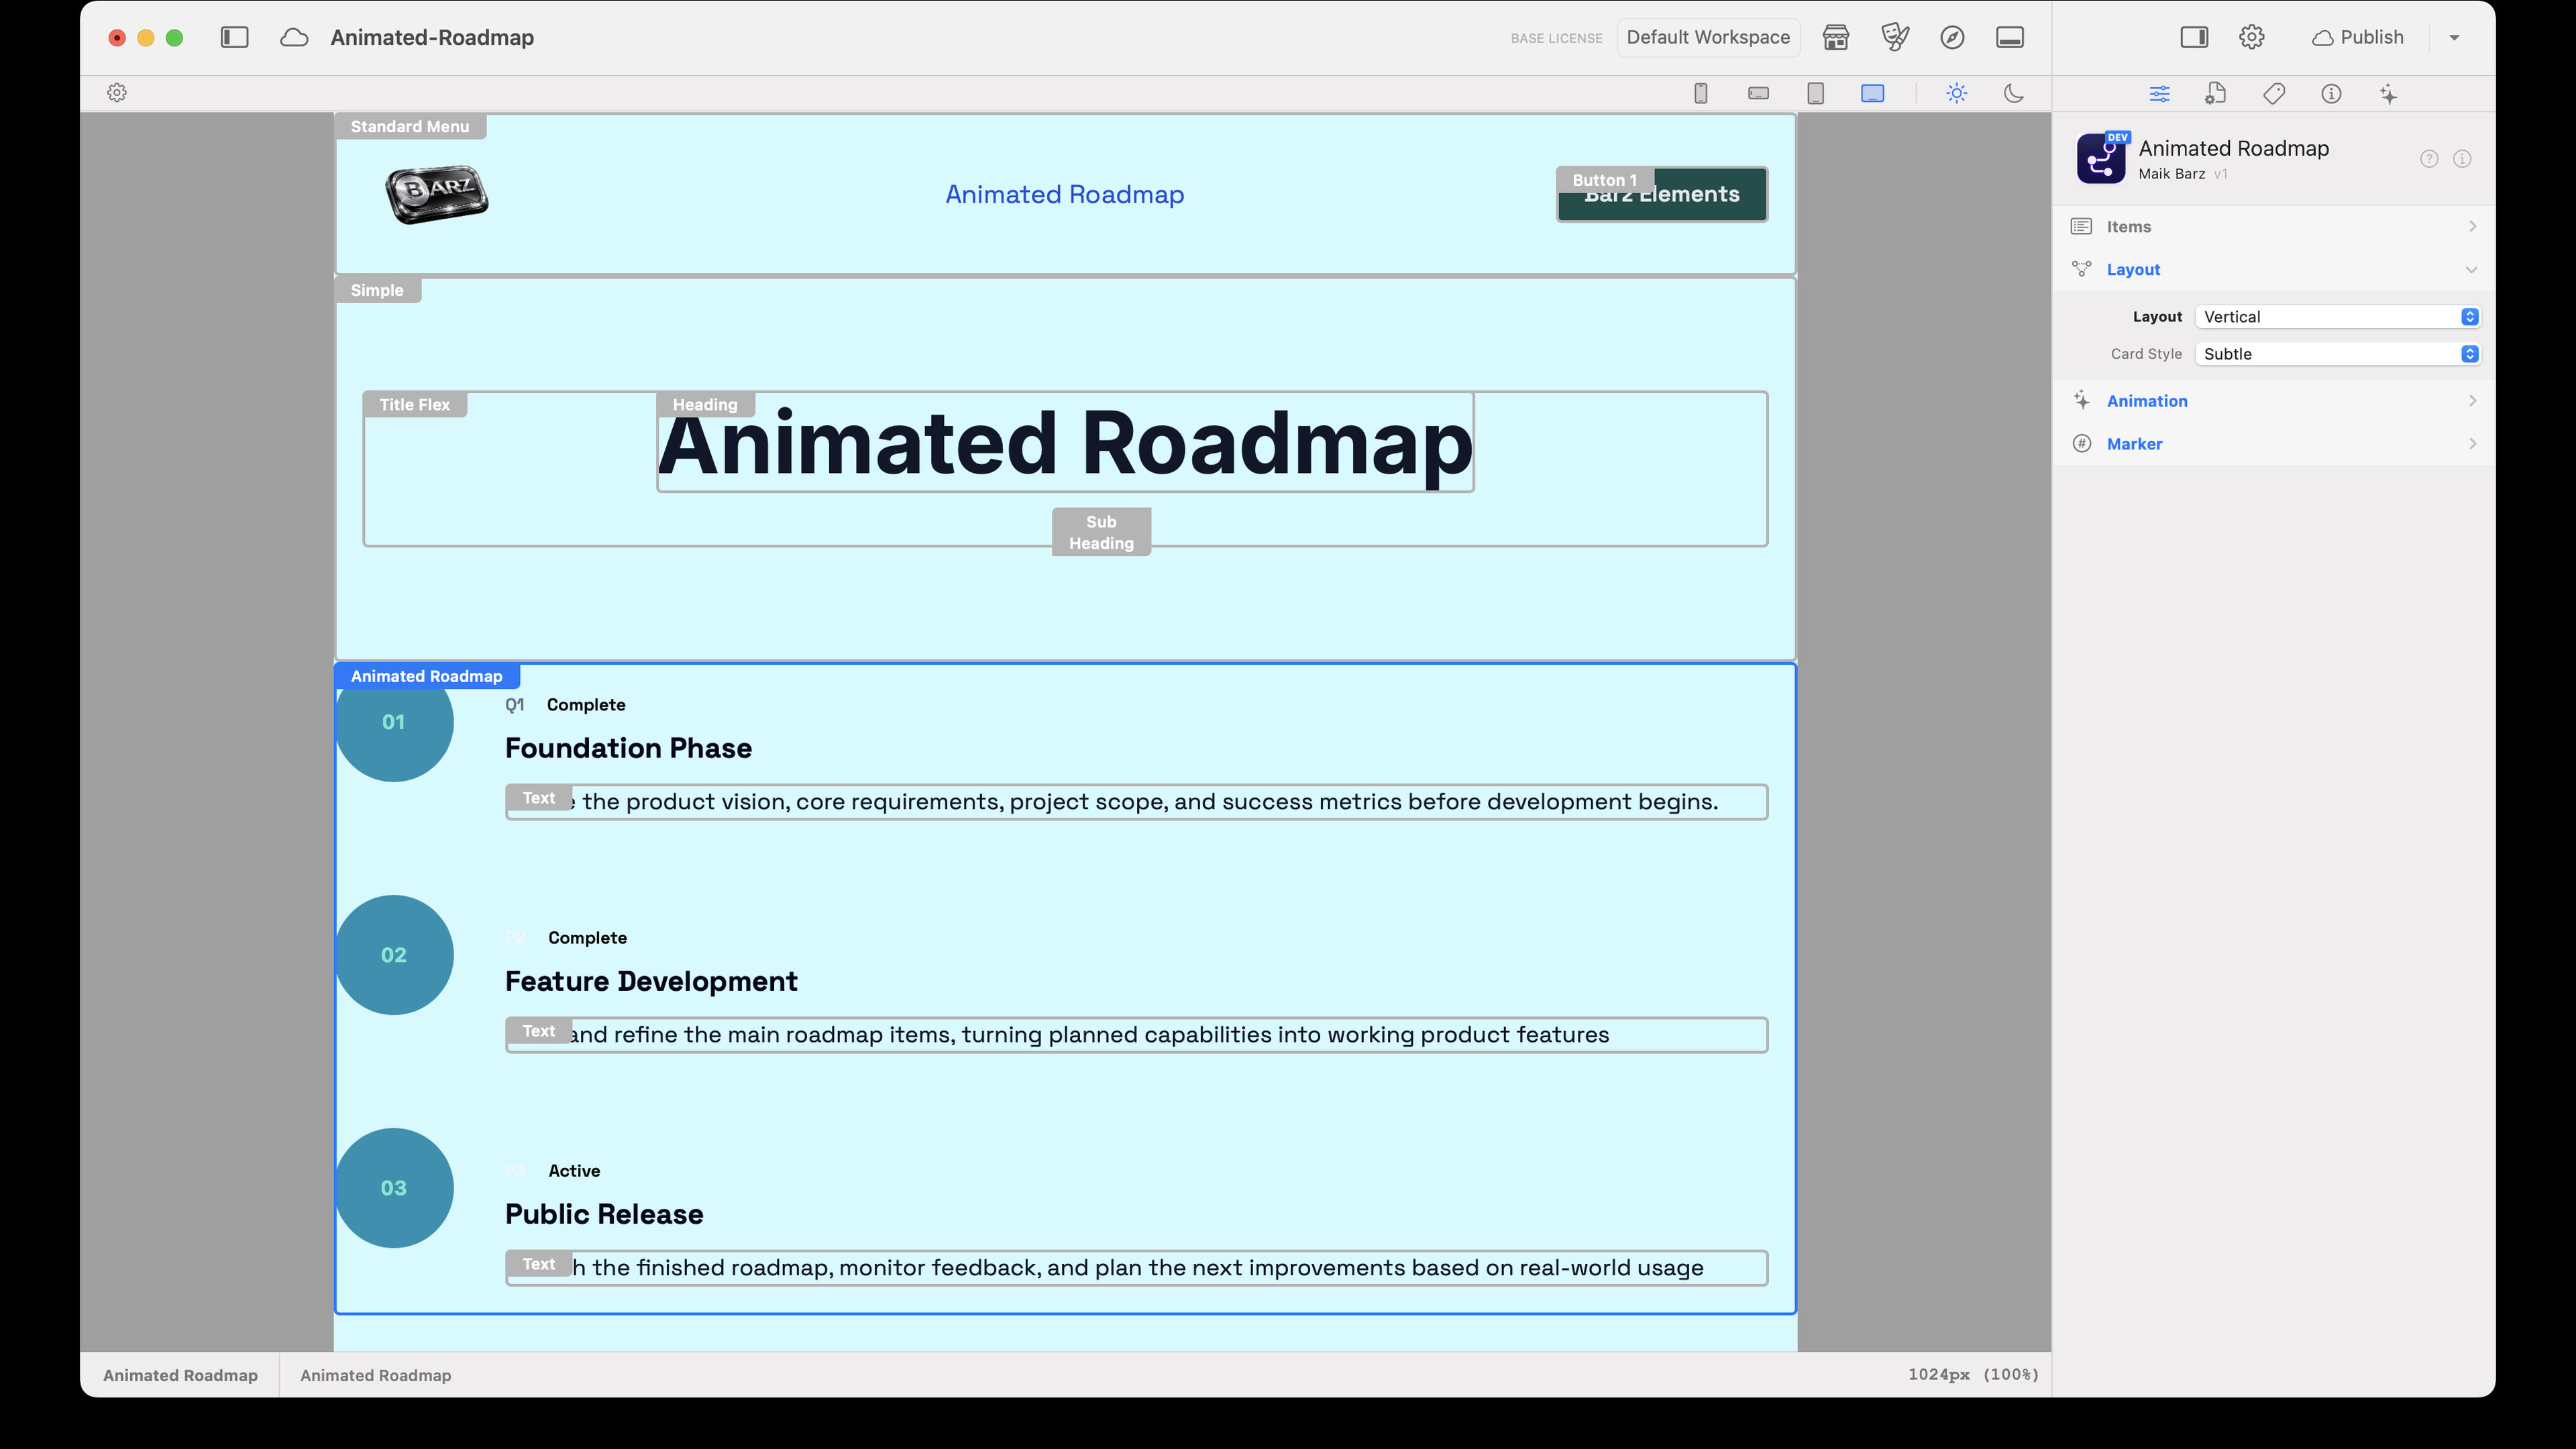
Task: Click the Public Release description text box
Action: pyautogui.click(x=1136, y=1268)
